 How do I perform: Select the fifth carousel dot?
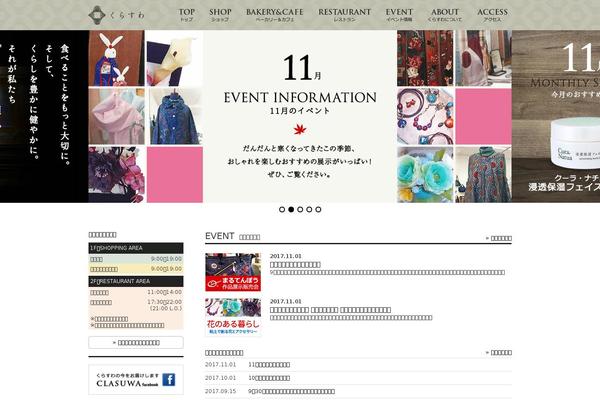tap(318, 209)
